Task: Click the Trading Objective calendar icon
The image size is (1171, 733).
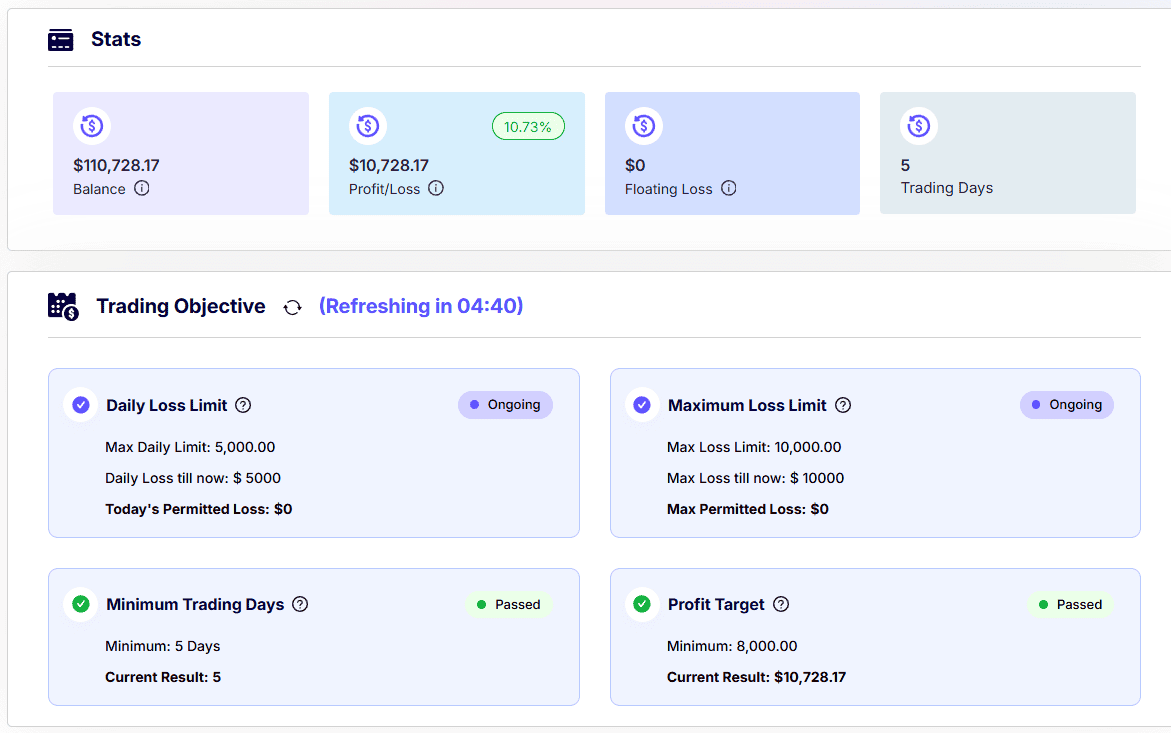Action: [62, 306]
